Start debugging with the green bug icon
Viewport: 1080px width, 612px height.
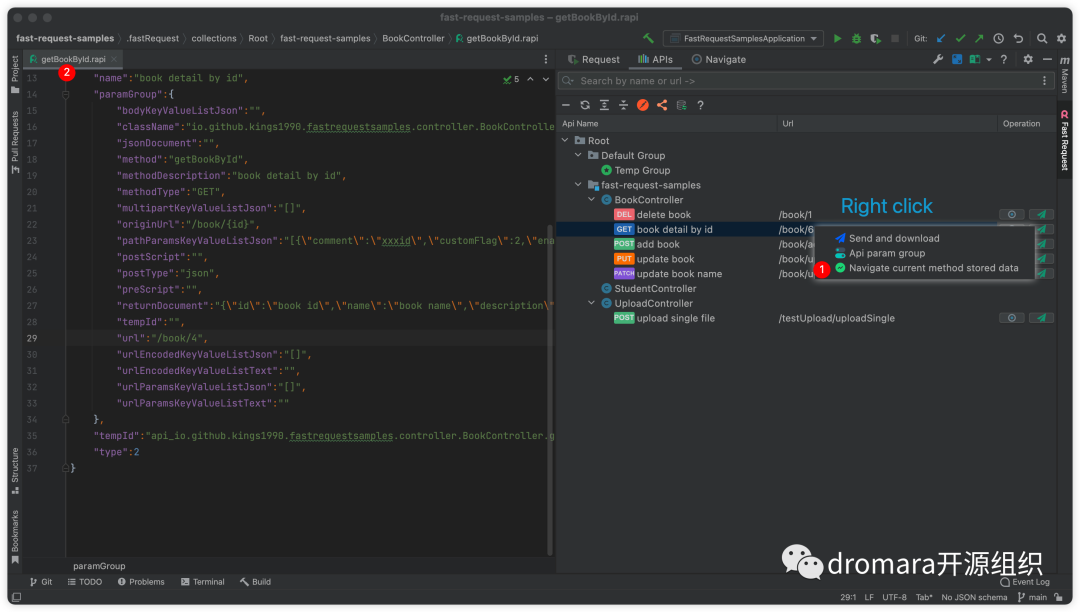[x=856, y=39]
